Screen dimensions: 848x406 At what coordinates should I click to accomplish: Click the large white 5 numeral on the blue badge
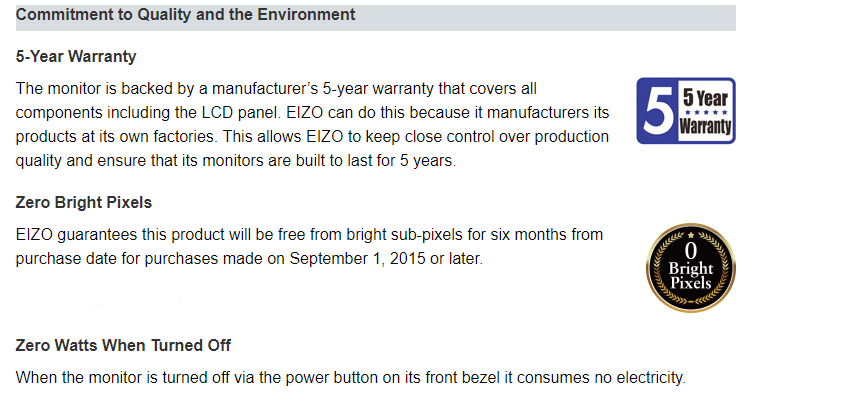tap(657, 111)
